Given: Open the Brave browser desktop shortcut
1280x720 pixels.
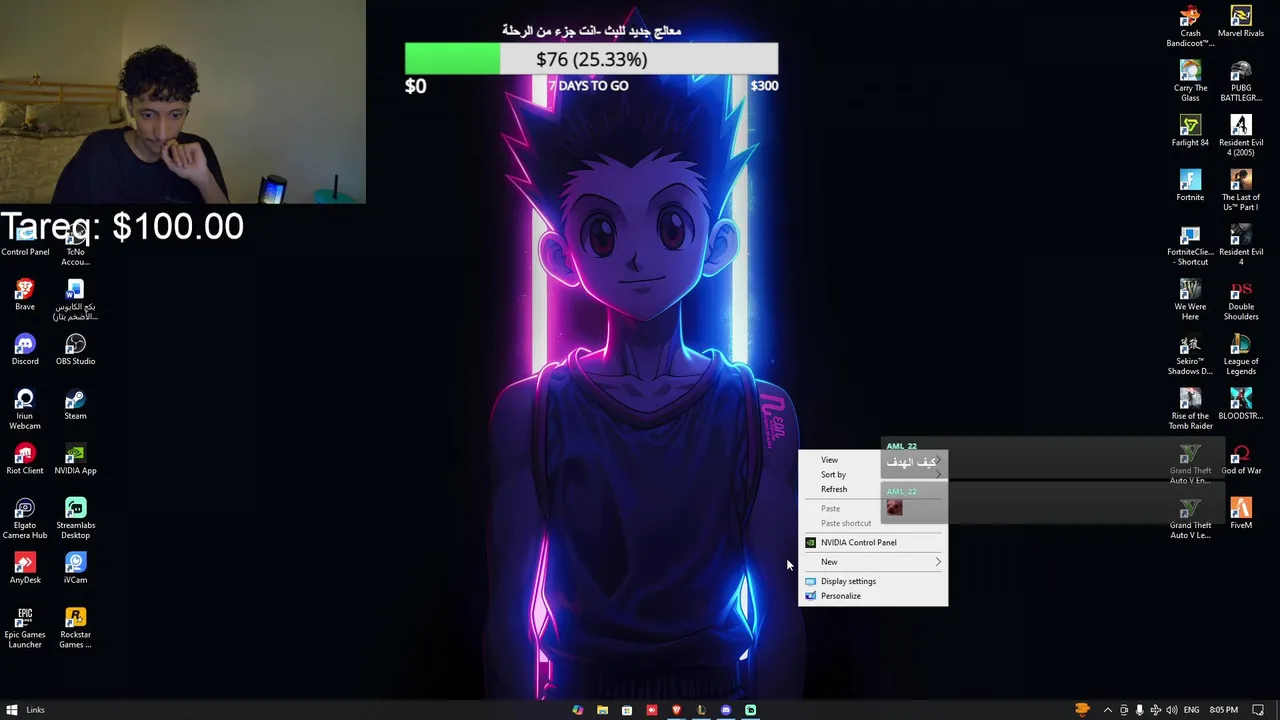Looking at the screenshot, I should [25, 295].
